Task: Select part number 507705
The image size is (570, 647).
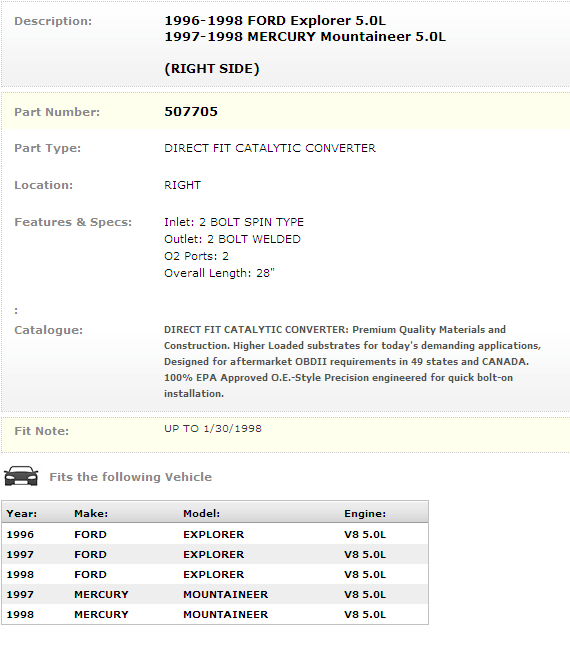Action: [191, 111]
